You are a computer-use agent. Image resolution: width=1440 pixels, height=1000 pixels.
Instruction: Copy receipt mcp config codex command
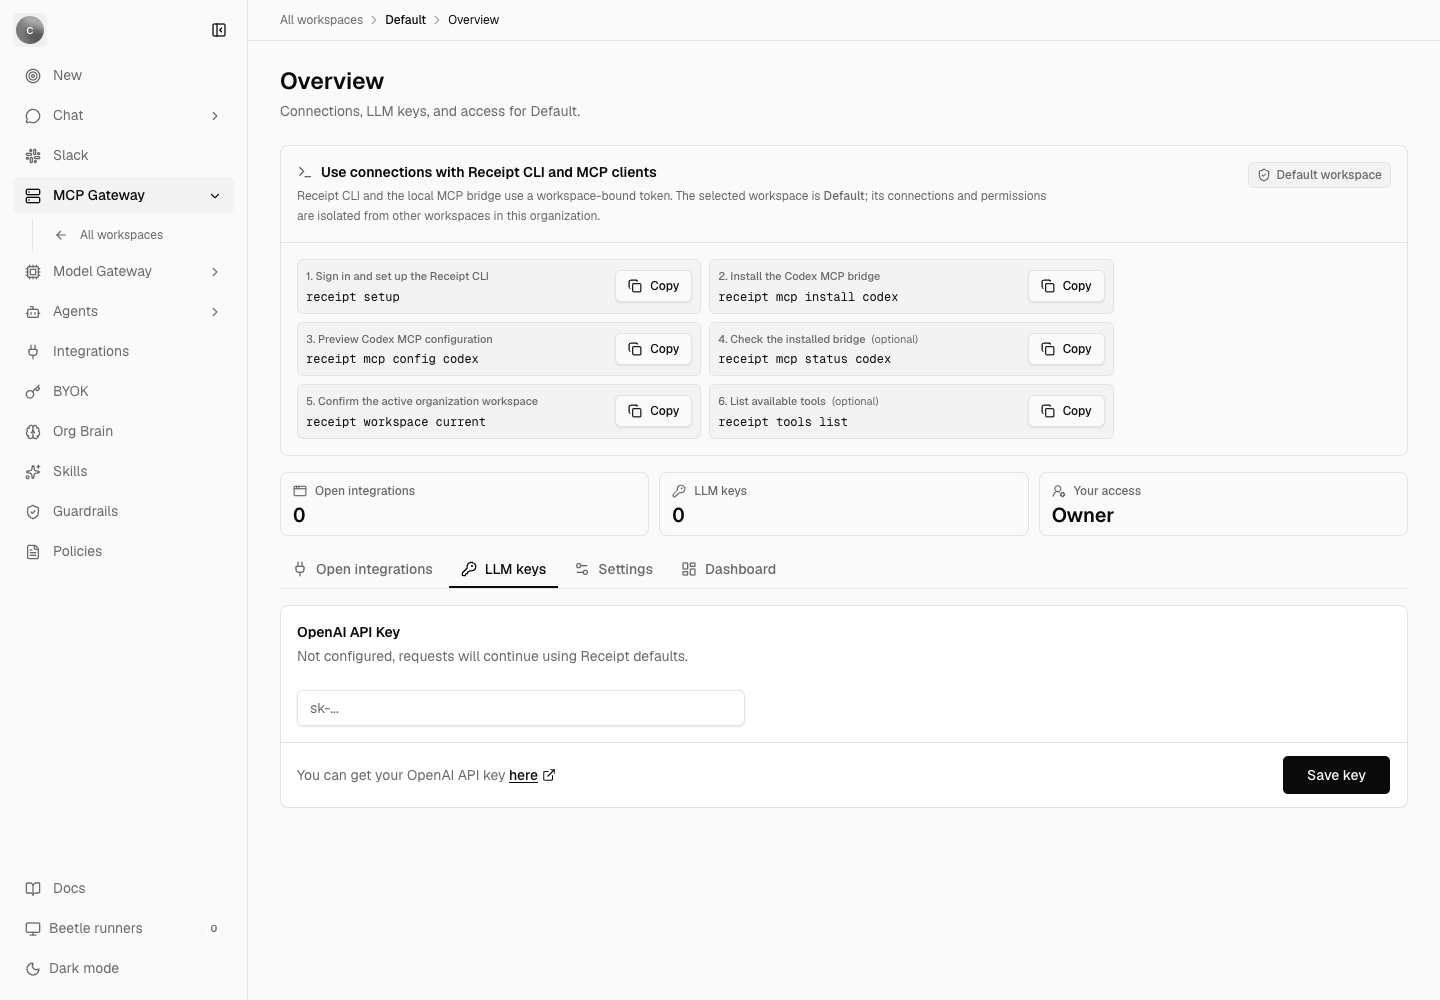coord(653,349)
